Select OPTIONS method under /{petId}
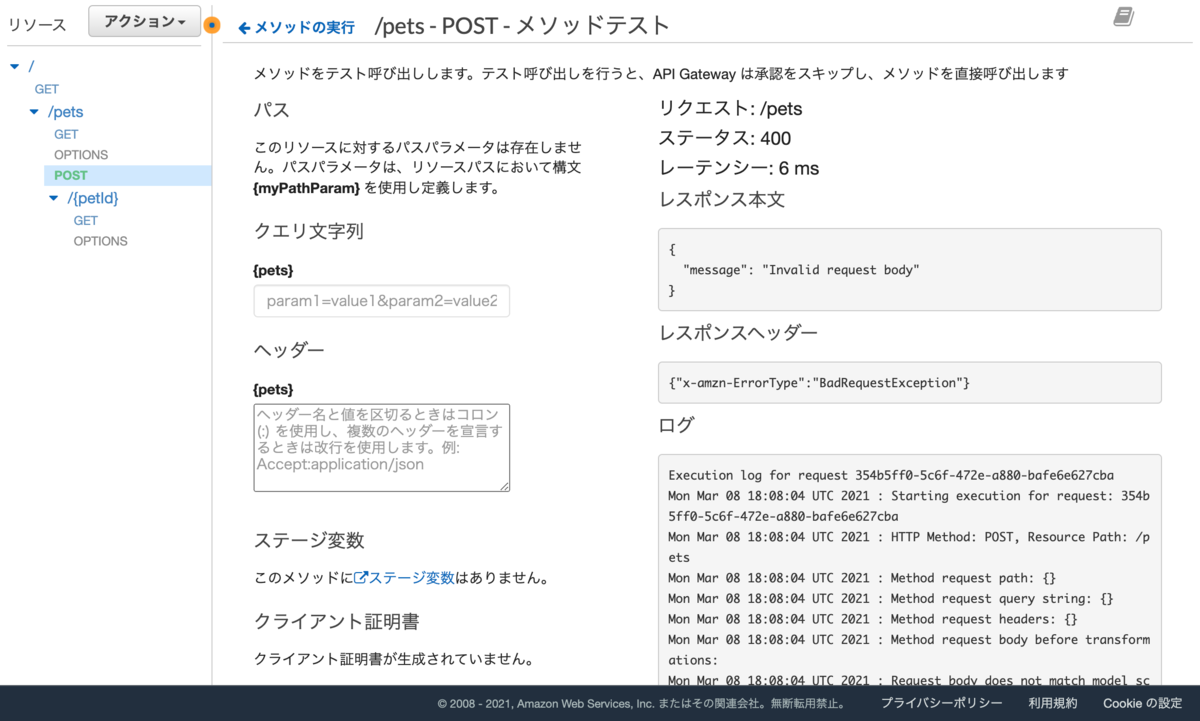1200x721 pixels. point(101,241)
